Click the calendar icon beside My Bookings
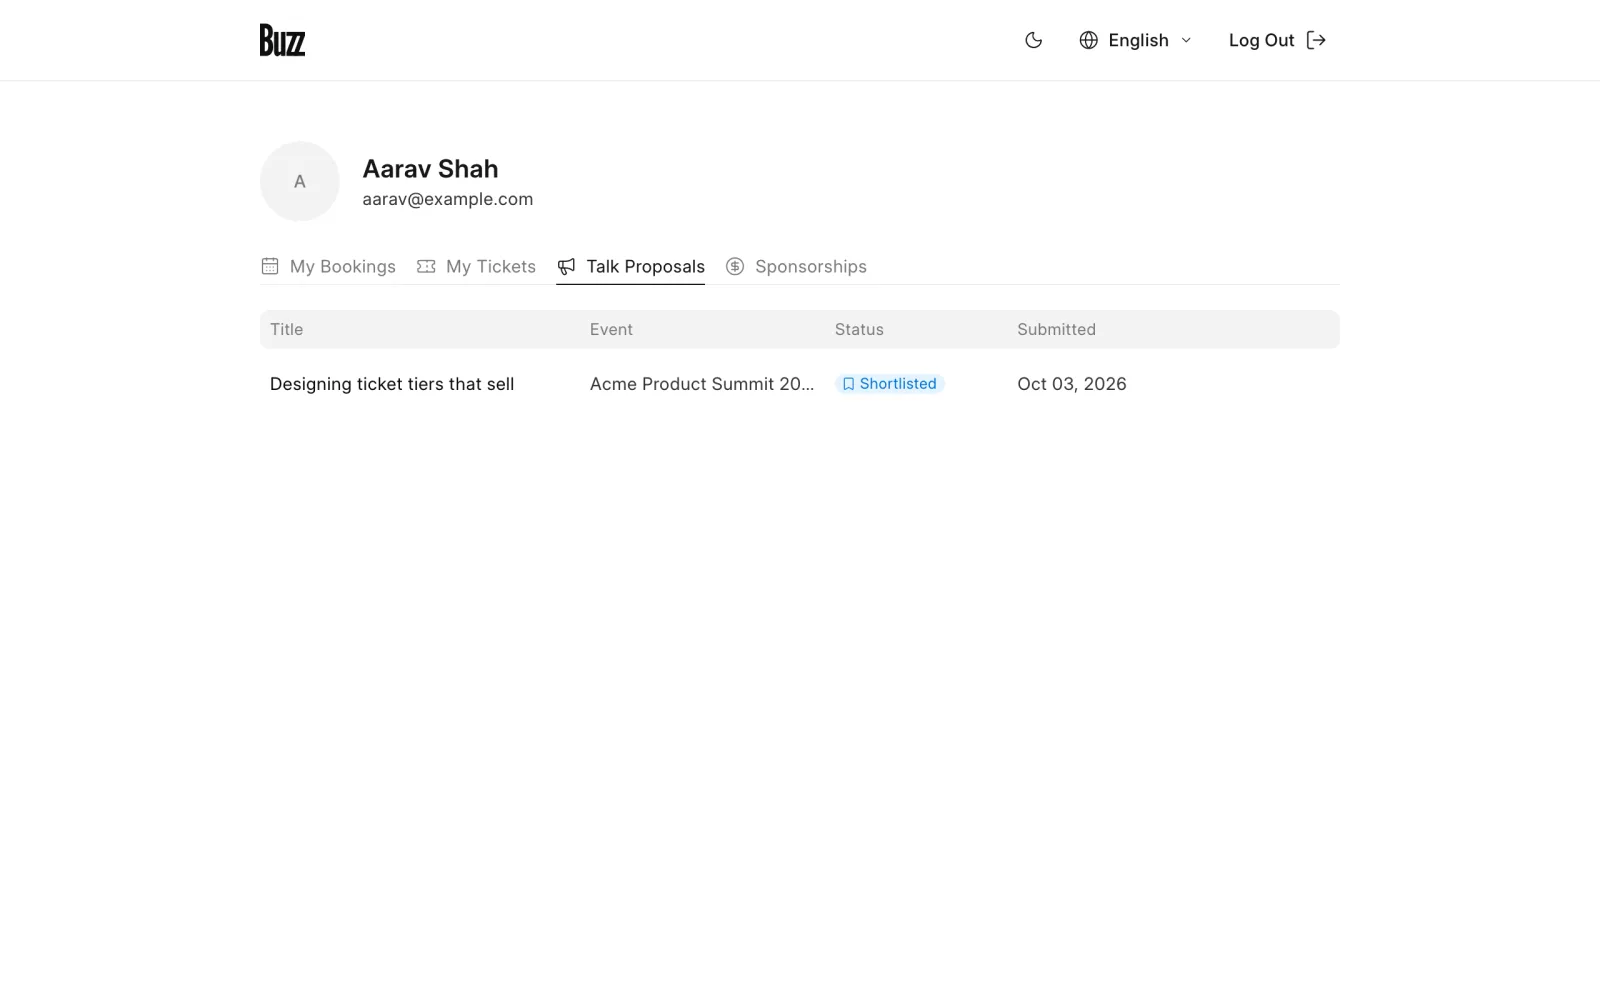Viewport: 1600px width, 1000px height. (270, 266)
